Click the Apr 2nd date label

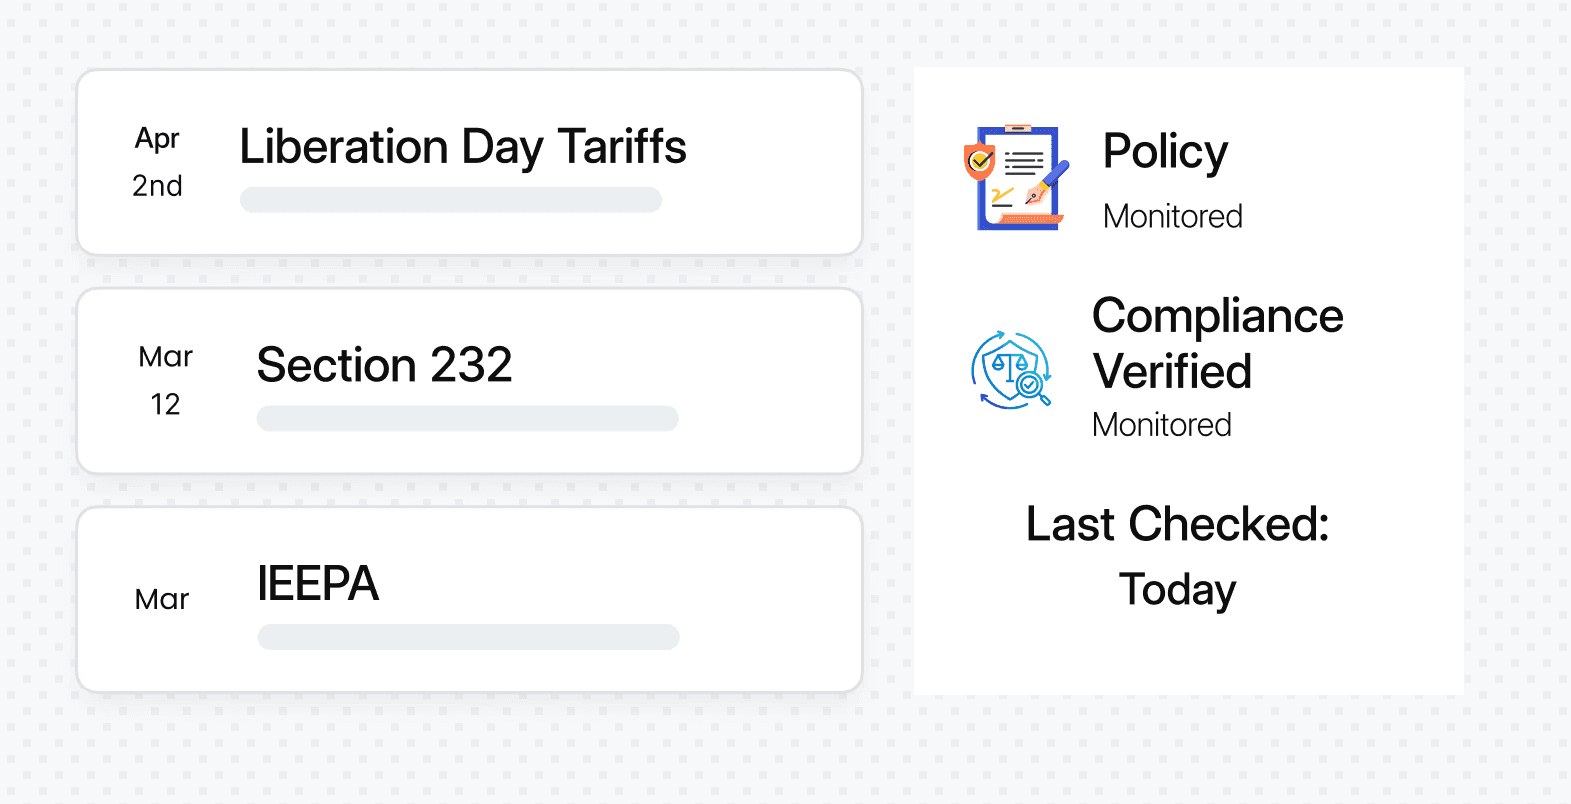158,162
